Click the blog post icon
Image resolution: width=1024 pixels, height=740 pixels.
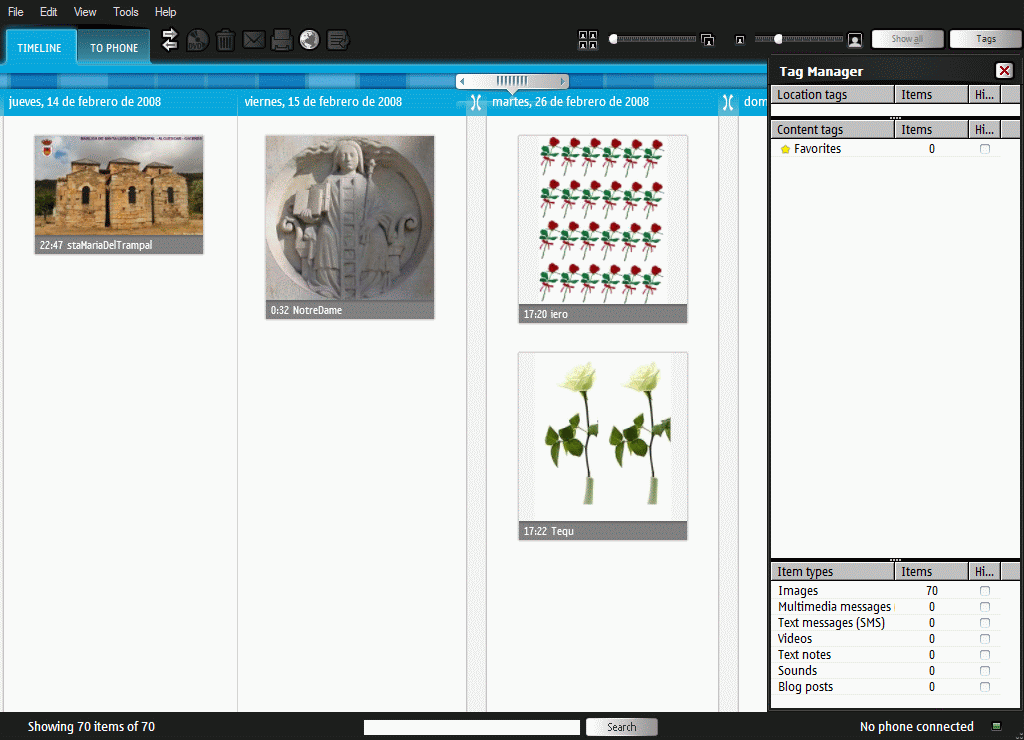[337, 39]
